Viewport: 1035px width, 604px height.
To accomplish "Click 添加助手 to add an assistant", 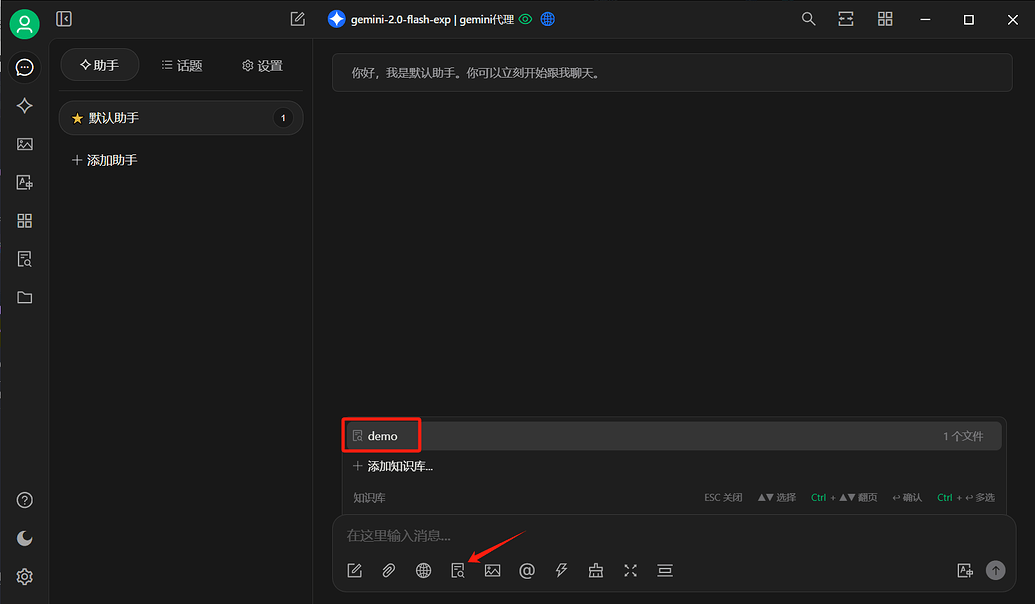I will [105, 160].
